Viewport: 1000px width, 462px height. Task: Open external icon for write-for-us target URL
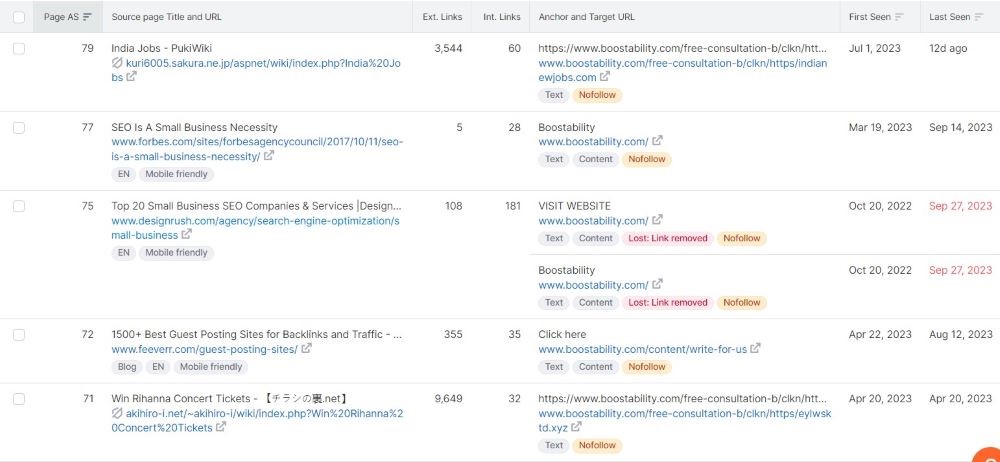tap(756, 349)
